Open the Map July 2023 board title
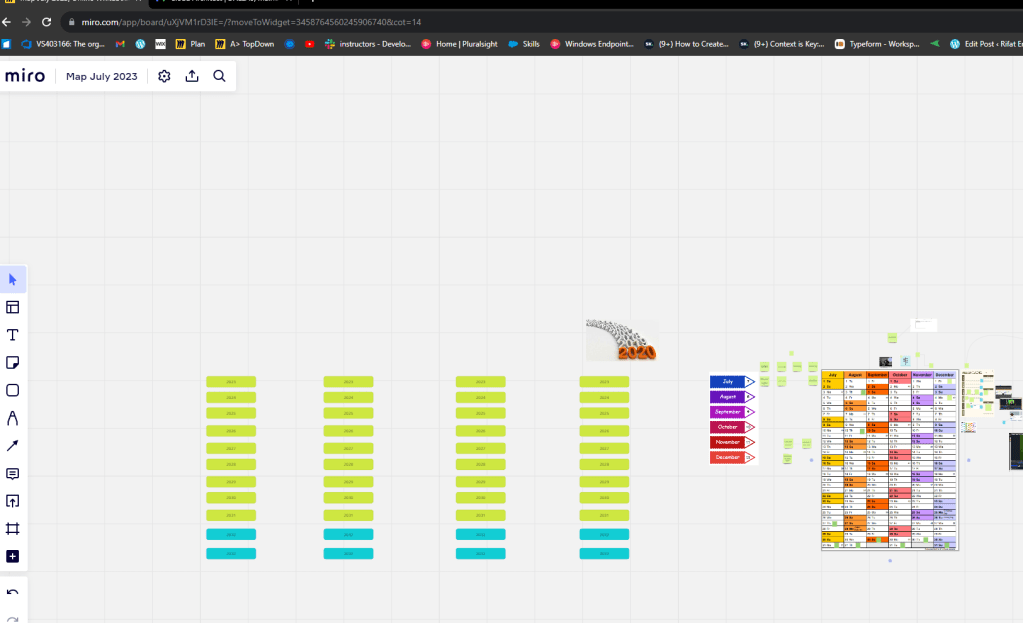Screen dimensions: 1023x623 (x=102, y=76)
